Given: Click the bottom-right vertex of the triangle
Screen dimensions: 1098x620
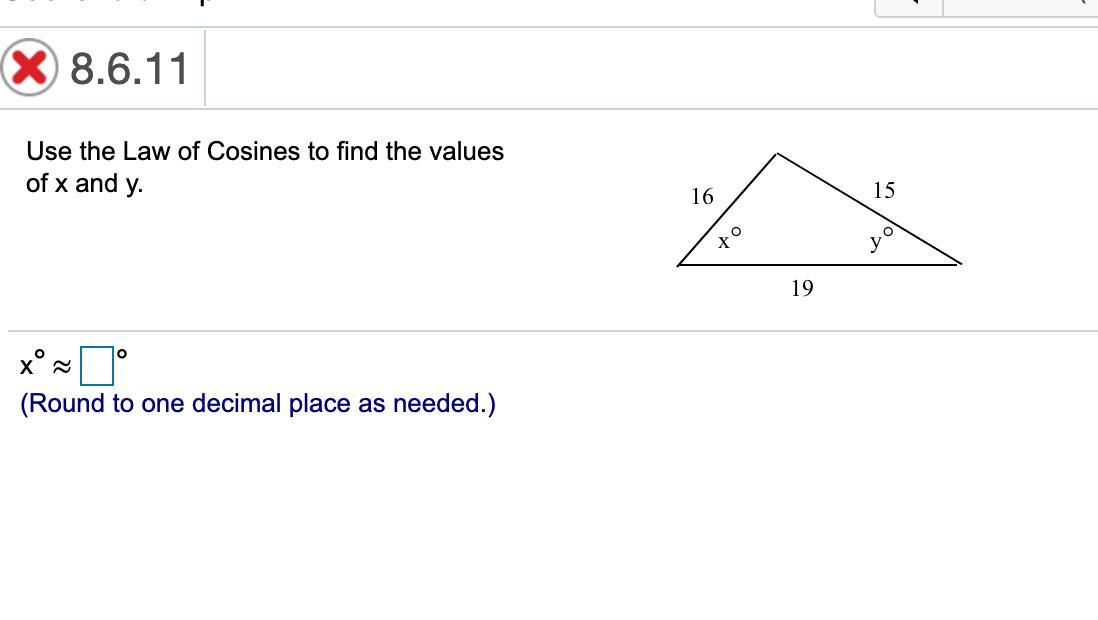Looking at the screenshot, I should tap(961, 264).
